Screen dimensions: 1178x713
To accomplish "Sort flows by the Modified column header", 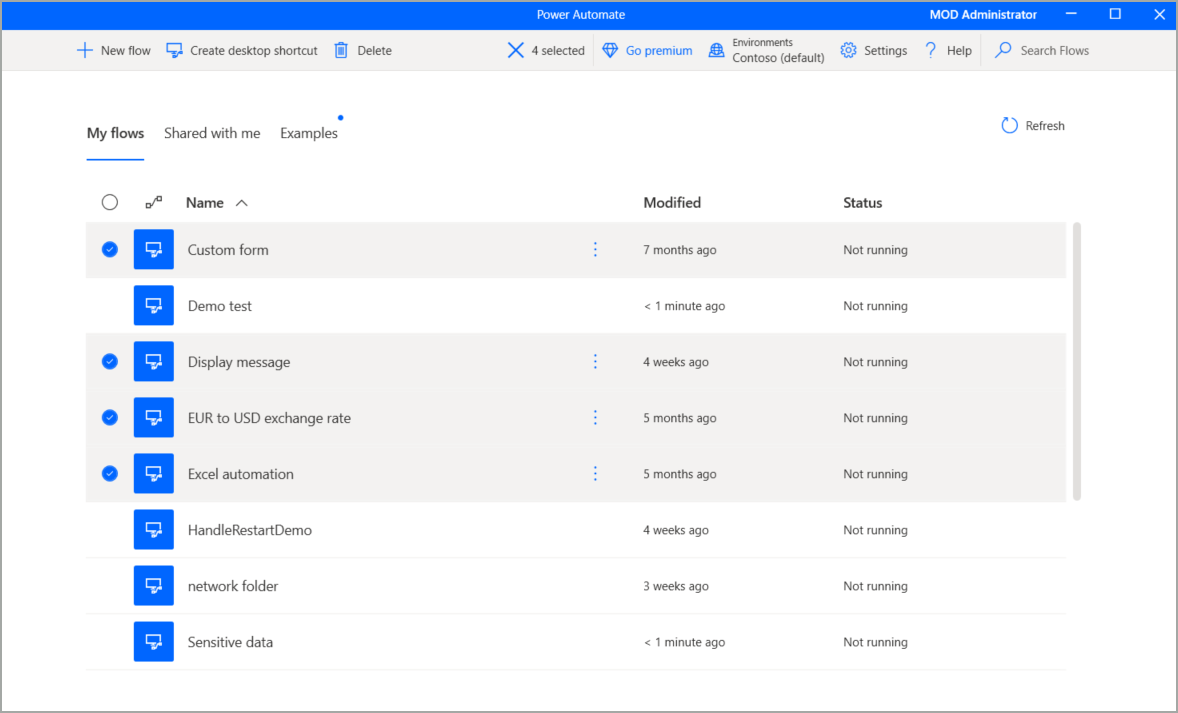I will (x=672, y=202).
